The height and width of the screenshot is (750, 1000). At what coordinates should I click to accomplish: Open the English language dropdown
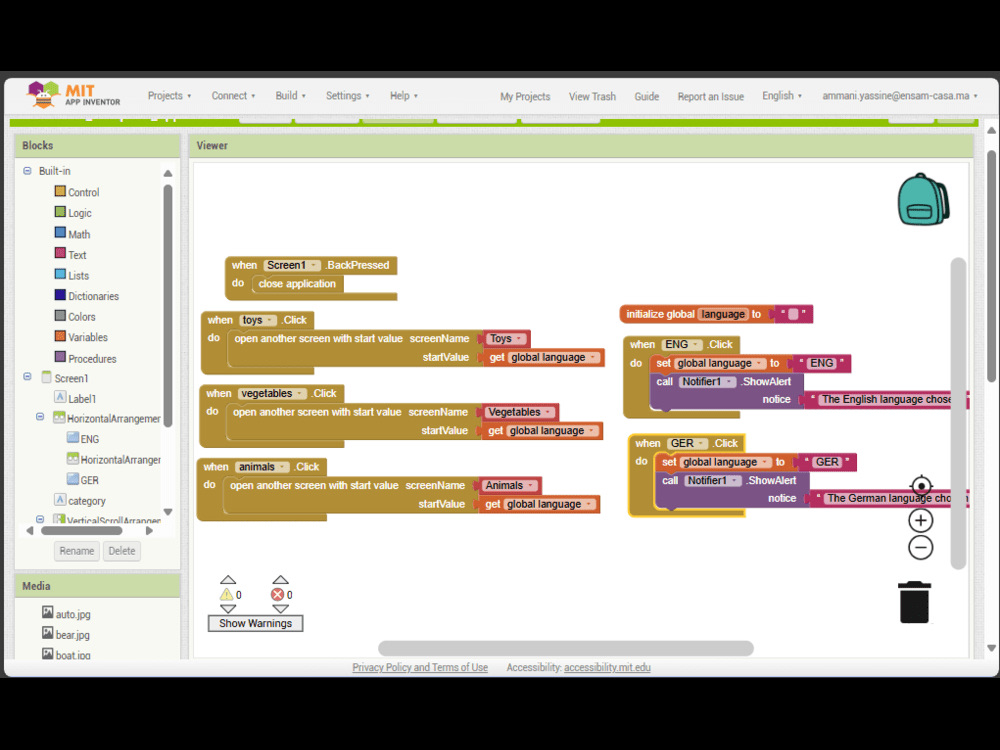click(782, 96)
